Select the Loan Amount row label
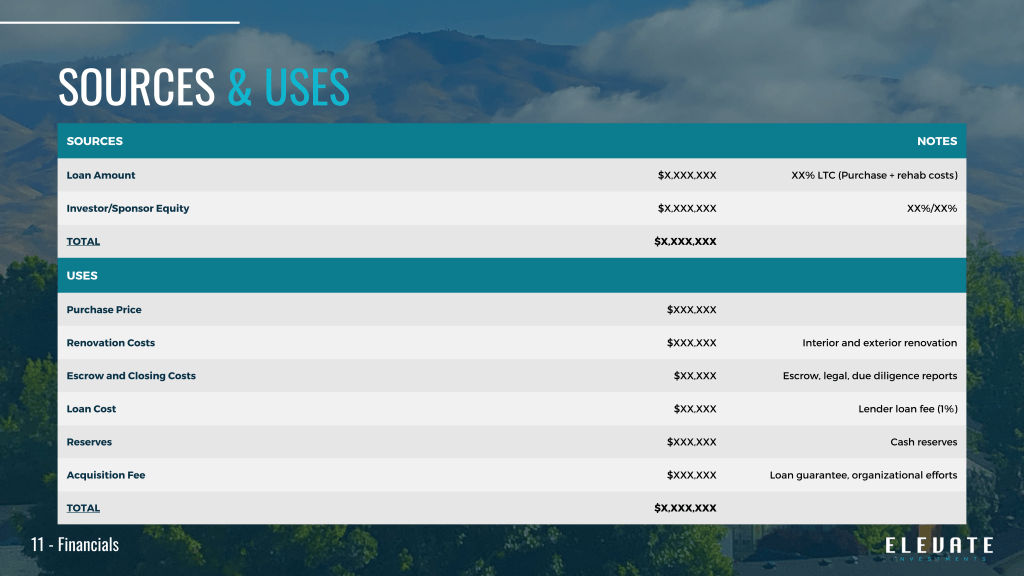Viewport: 1024px width, 576px height. [101, 175]
